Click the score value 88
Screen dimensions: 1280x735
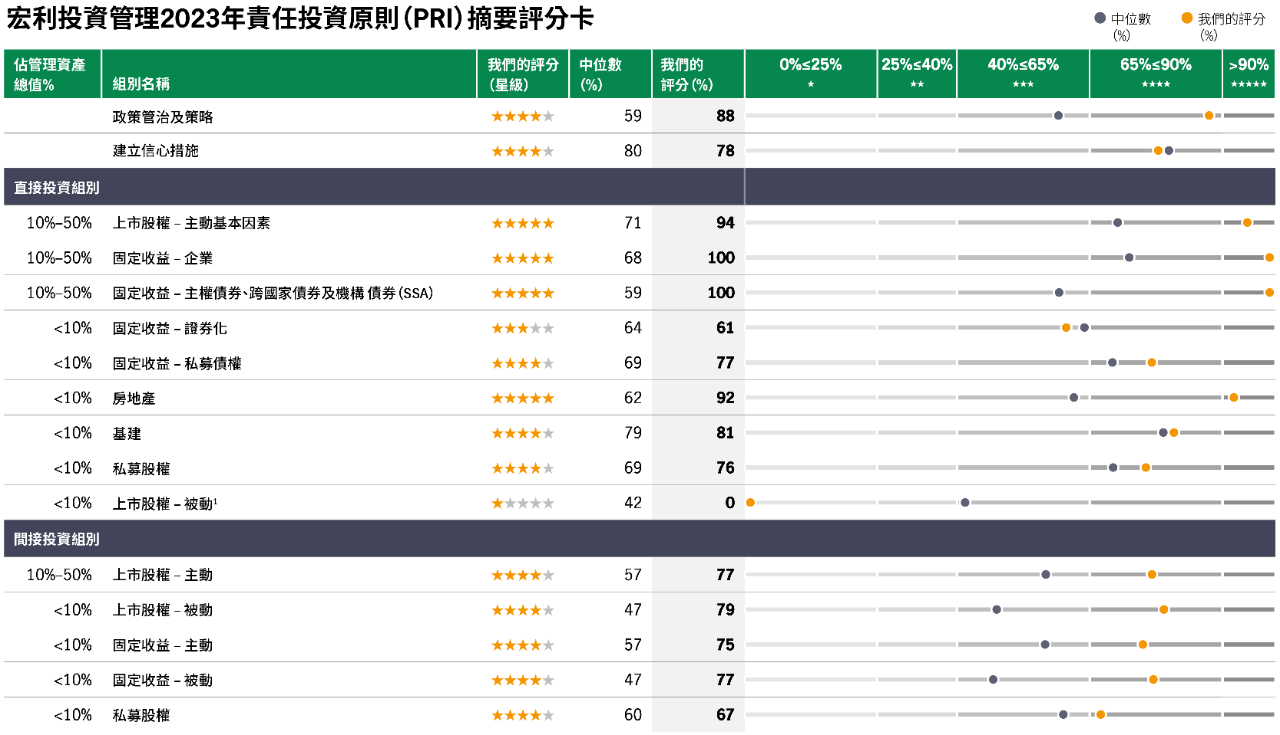[725, 116]
